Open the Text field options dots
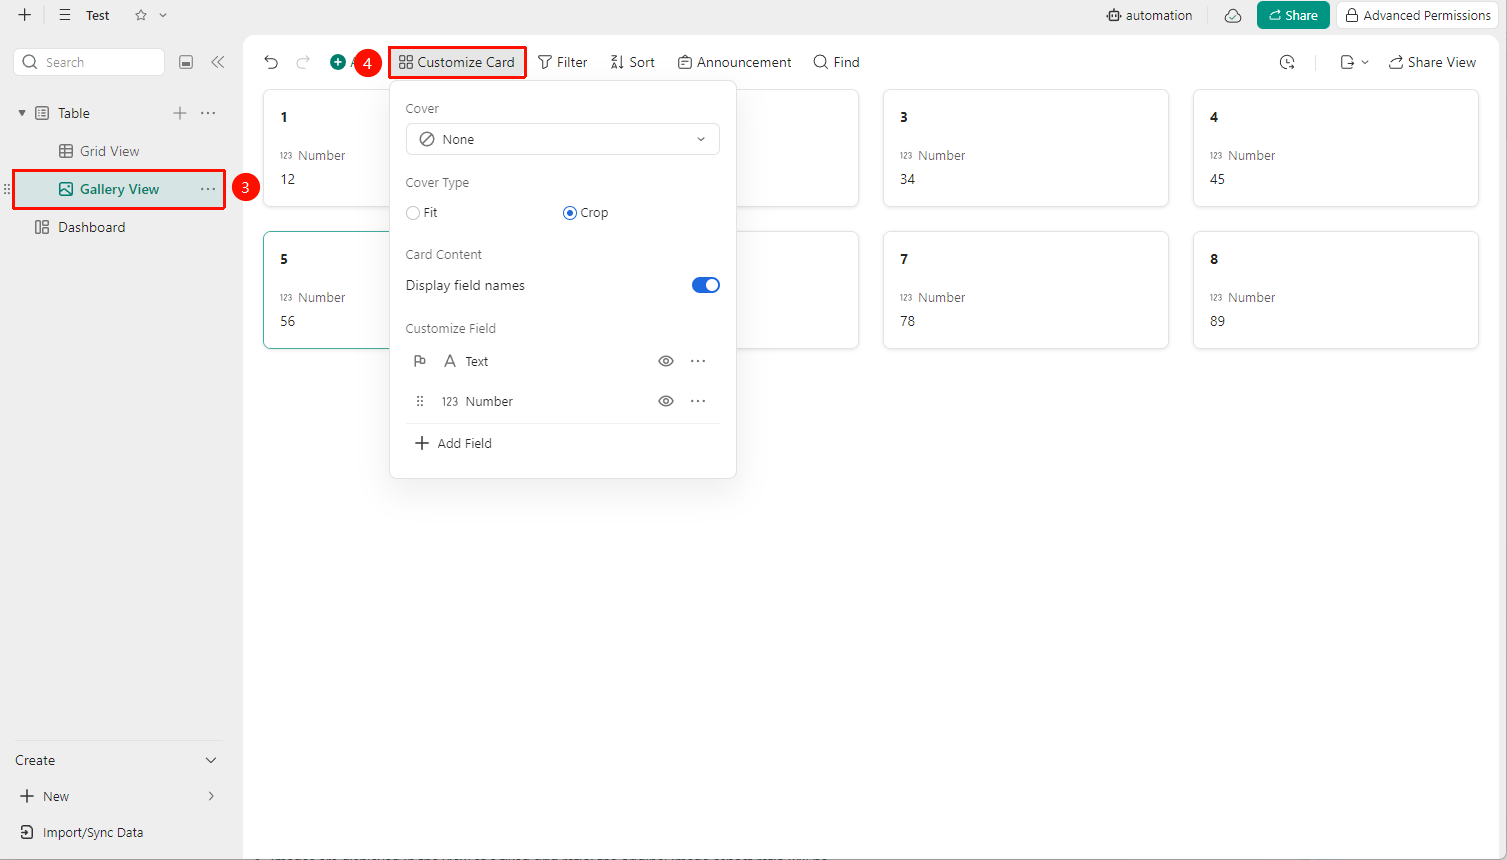Screen dimensions: 1507x860 coord(698,361)
